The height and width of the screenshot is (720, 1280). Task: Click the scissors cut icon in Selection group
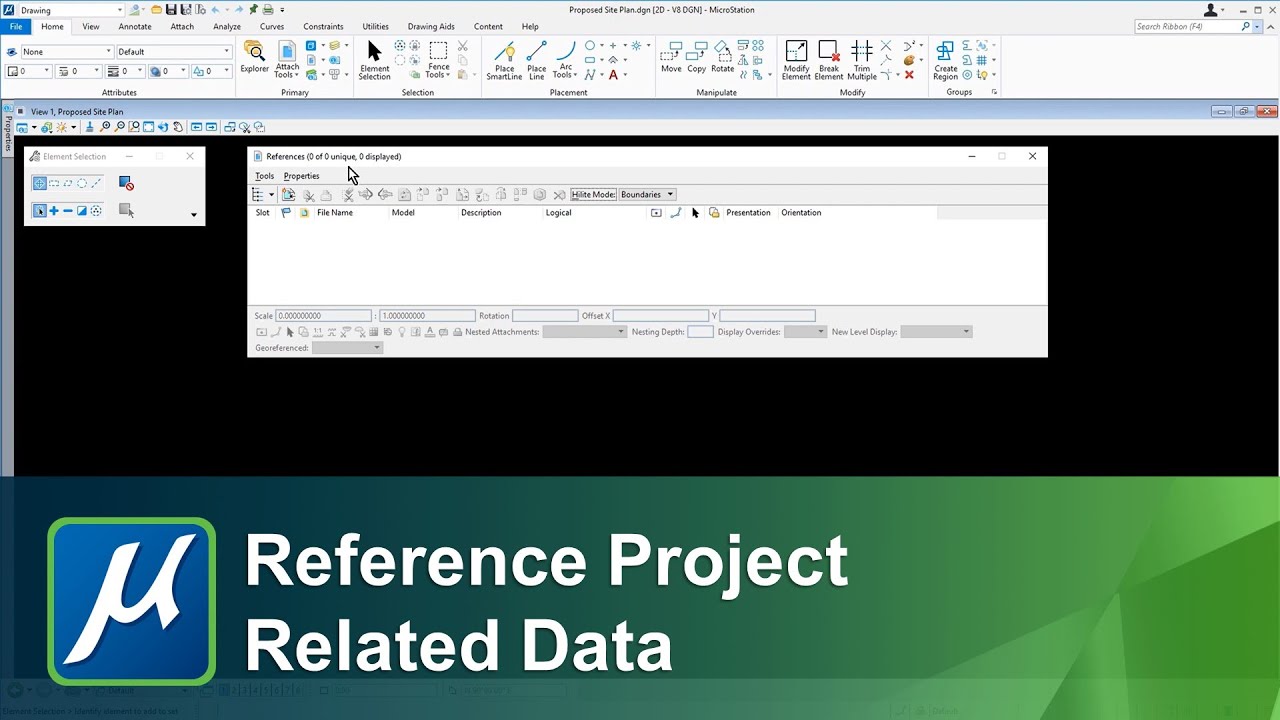coord(462,46)
